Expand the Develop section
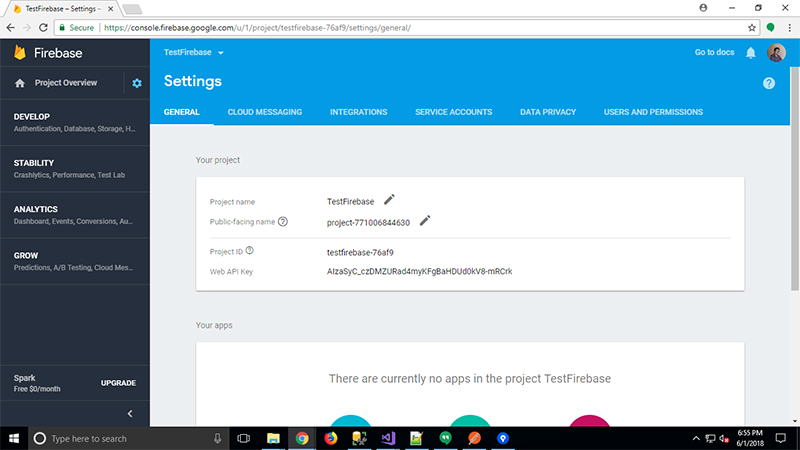800x450 pixels. tap(74, 122)
